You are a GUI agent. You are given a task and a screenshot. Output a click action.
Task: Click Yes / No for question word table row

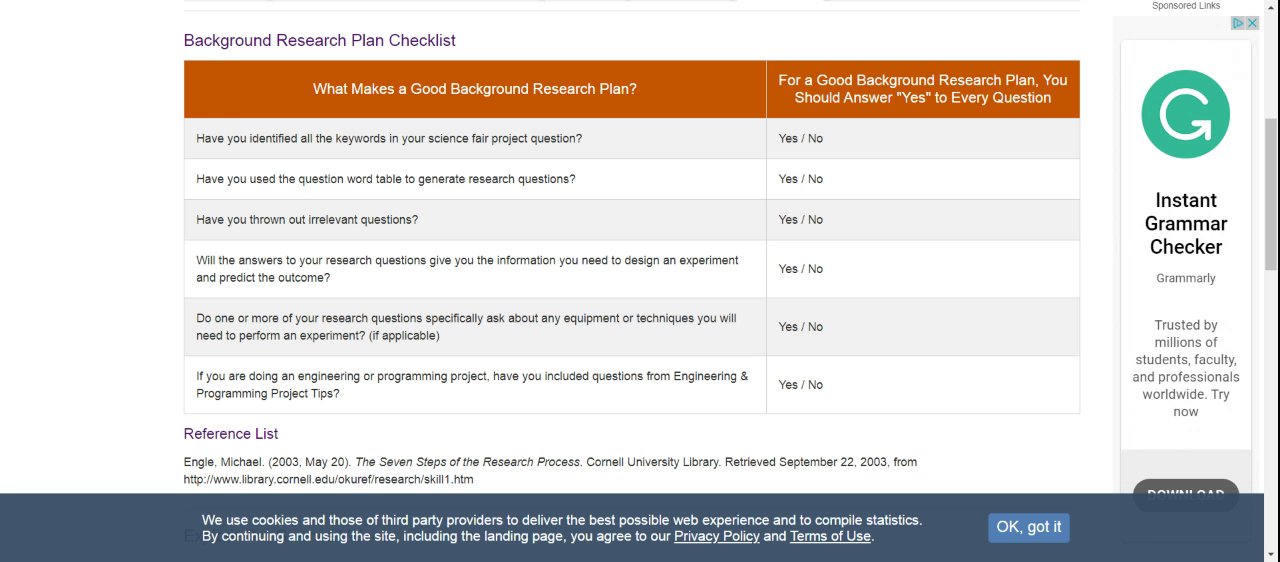click(x=801, y=179)
